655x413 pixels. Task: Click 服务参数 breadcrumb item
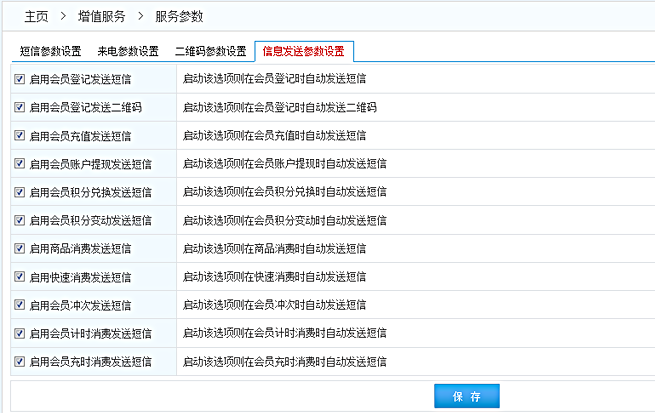(x=180, y=16)
